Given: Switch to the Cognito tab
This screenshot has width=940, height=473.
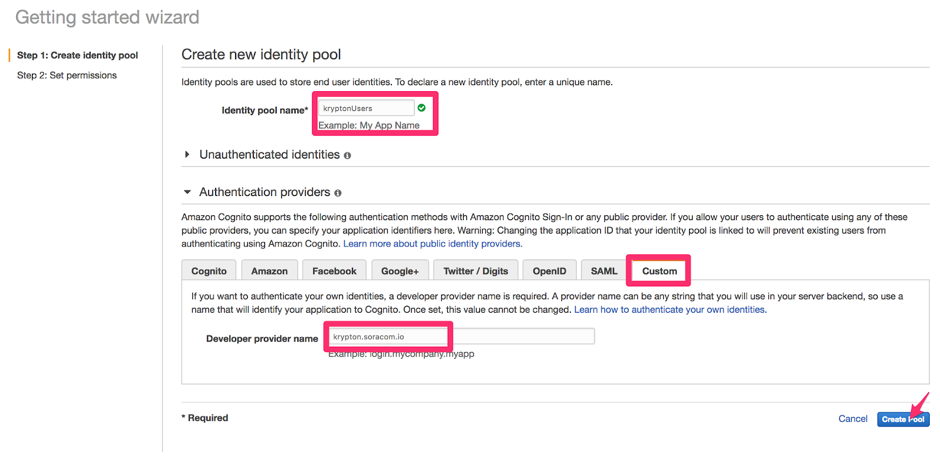Looking at the screenshot, I should 209,271.
